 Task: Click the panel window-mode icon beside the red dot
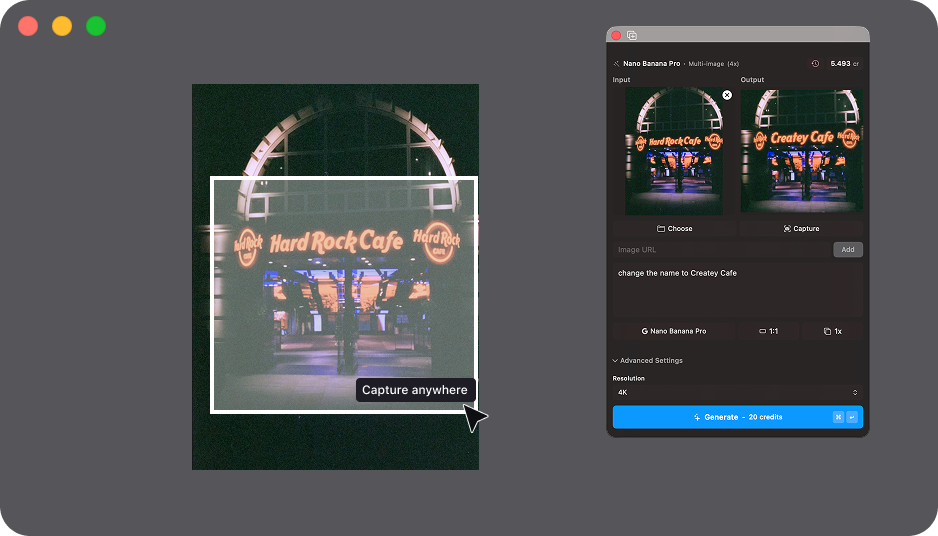point(632,35)
